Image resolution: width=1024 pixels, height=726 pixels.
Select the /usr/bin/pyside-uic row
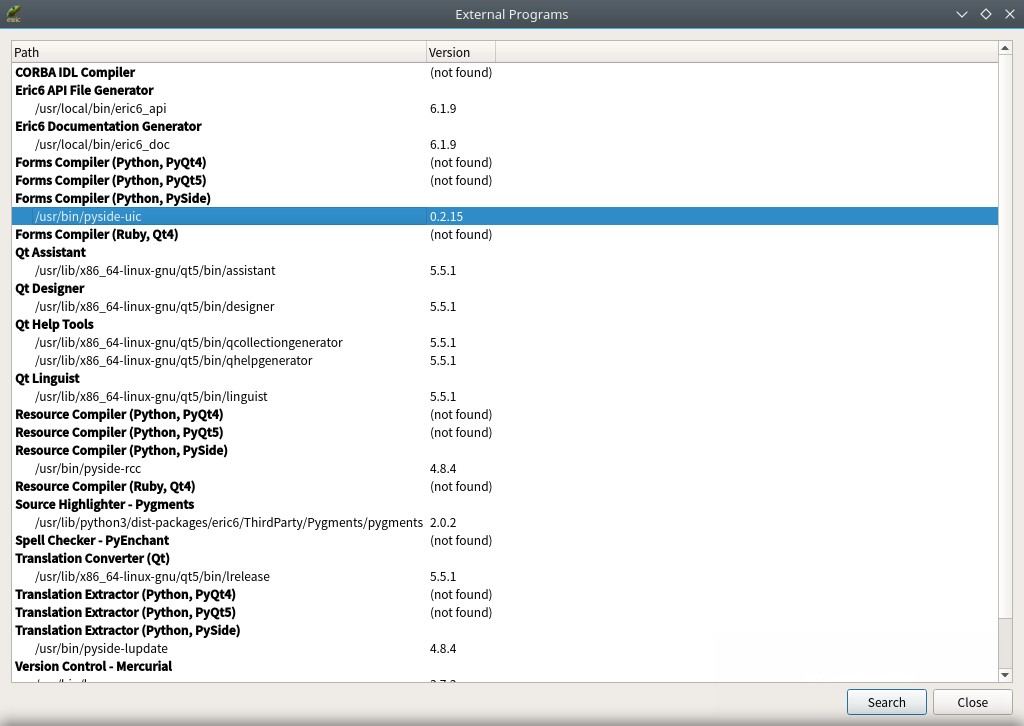505,216
